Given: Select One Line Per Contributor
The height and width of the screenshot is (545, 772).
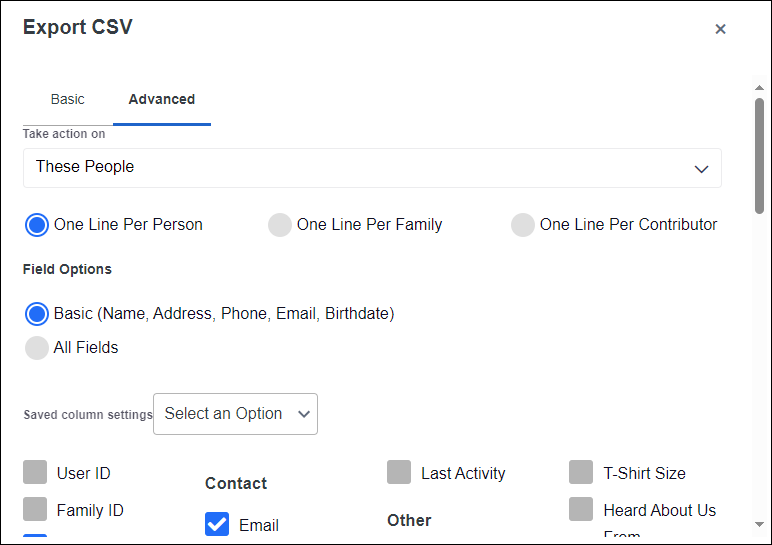Looking at the screenshot, I should point(523,225).
